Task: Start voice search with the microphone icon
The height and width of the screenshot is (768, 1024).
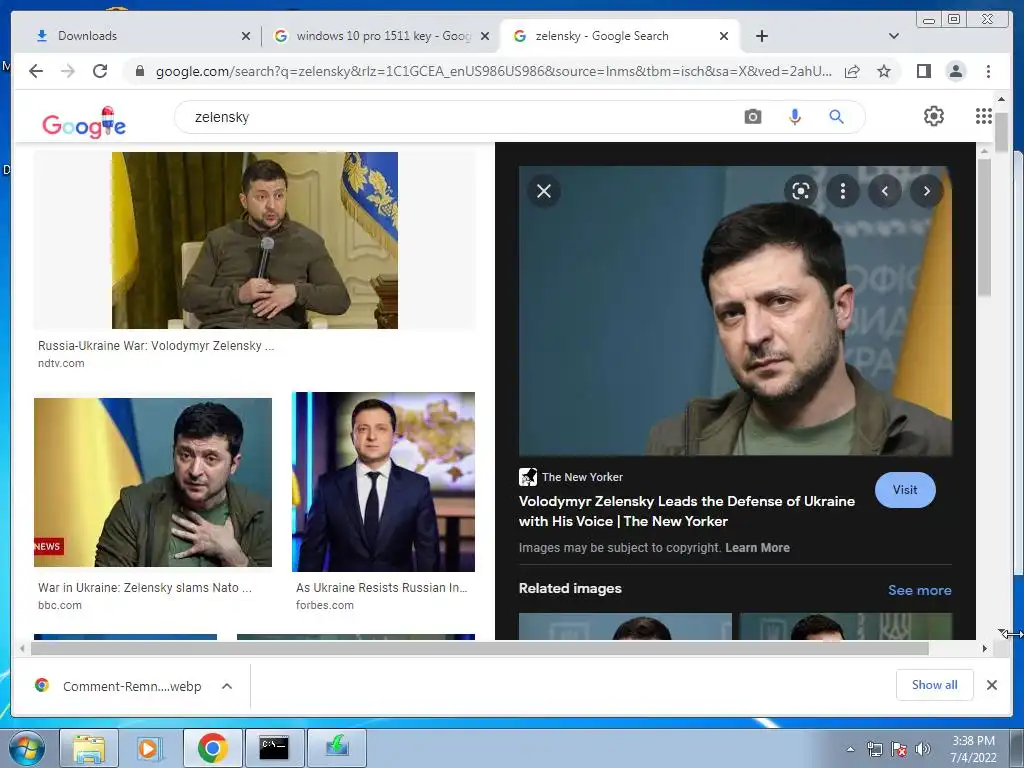Action: [794, 117]
